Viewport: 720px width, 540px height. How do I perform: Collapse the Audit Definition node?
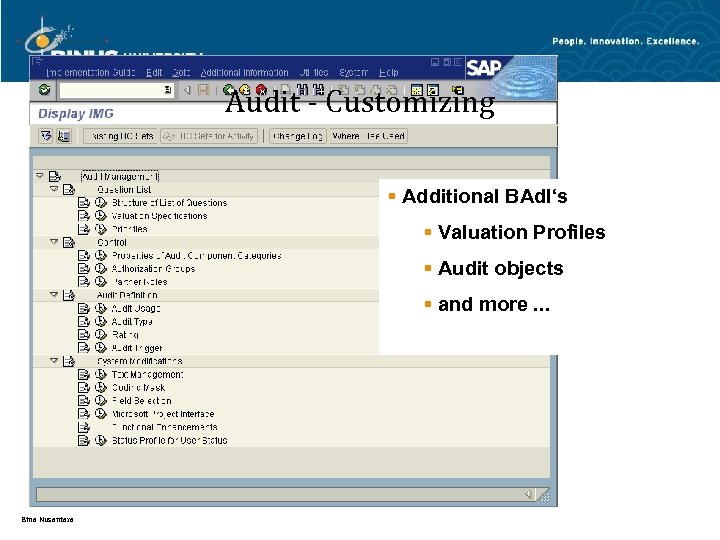(x=54, y=294)
